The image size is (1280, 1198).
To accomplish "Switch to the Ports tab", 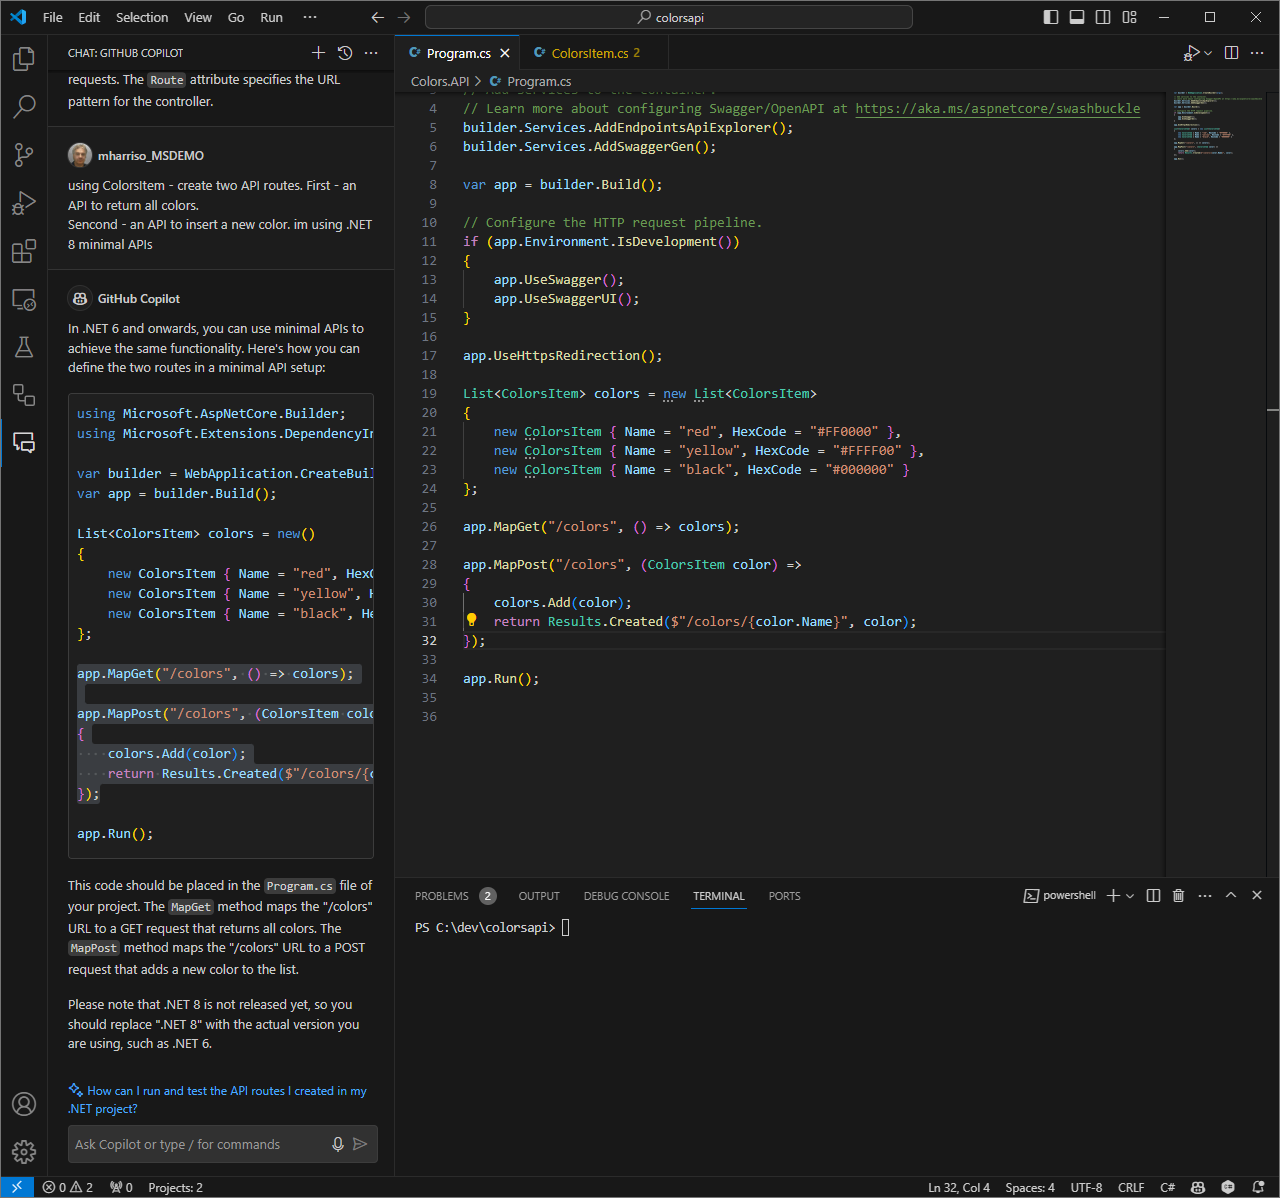I will (784, 896).
